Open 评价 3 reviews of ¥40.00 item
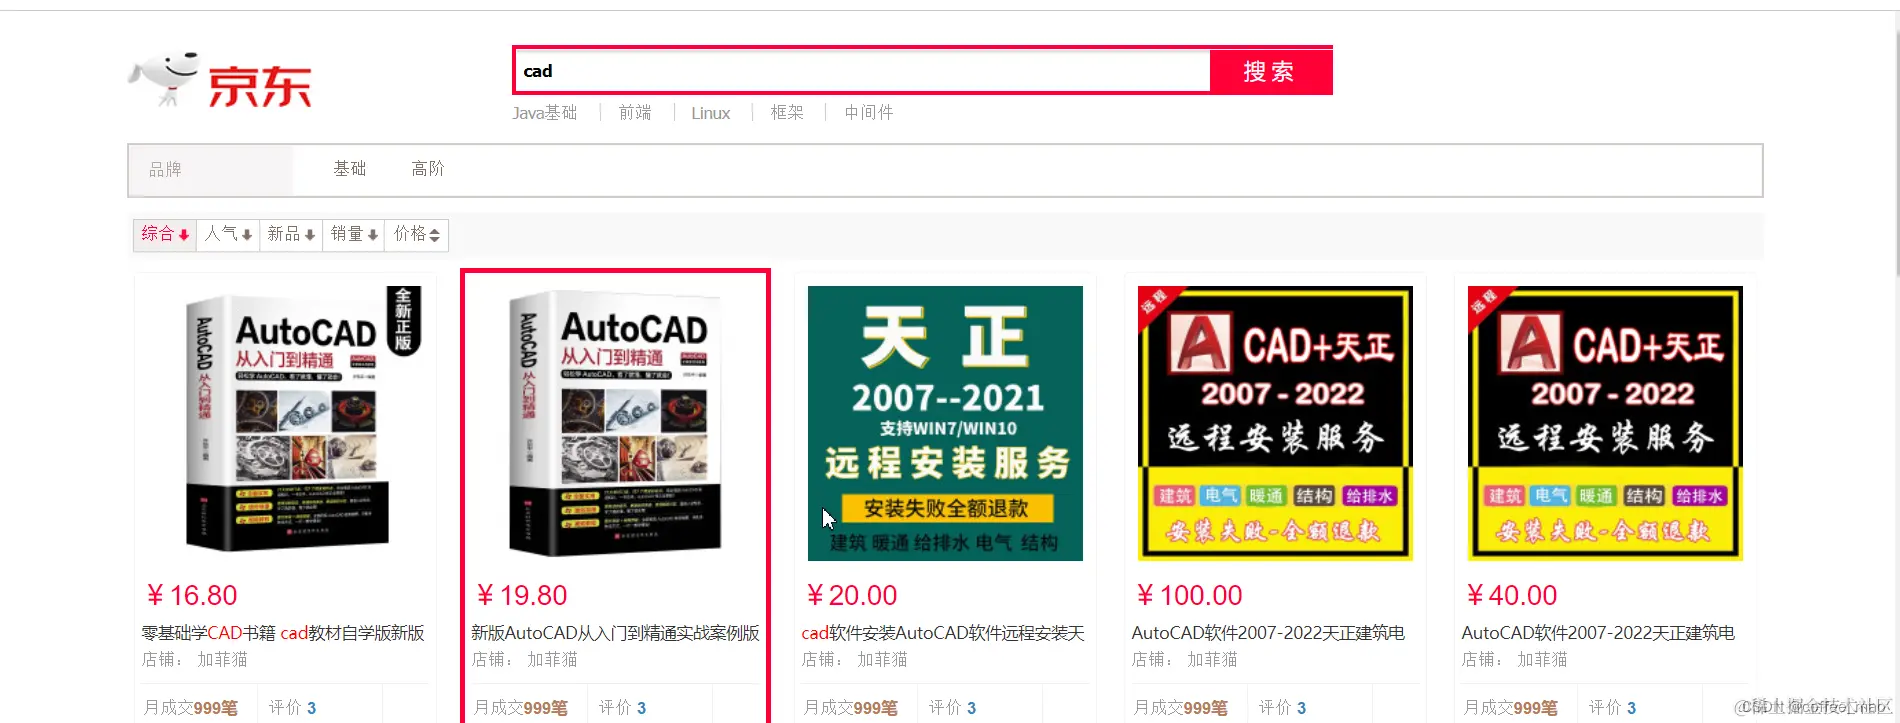1900x723 pixels. [x=1612, y=708]
